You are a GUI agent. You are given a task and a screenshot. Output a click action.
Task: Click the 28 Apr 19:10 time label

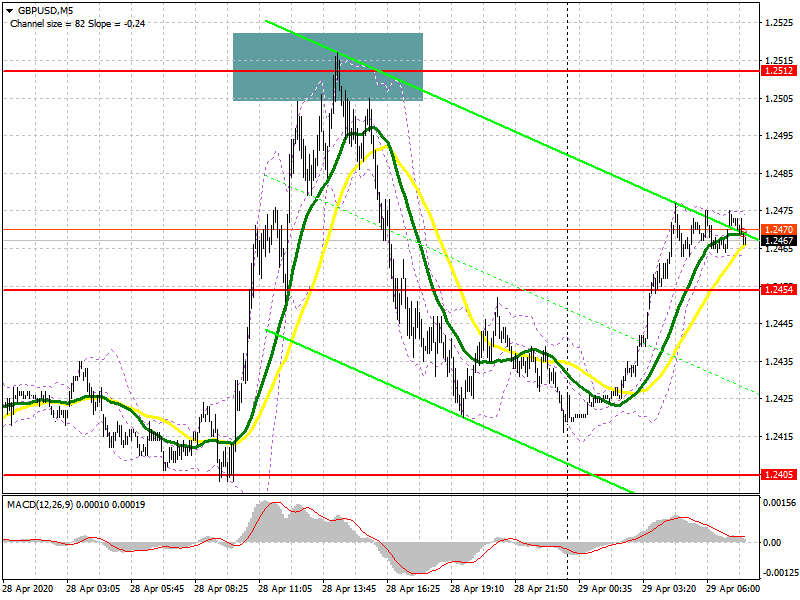tap(477, 589)
